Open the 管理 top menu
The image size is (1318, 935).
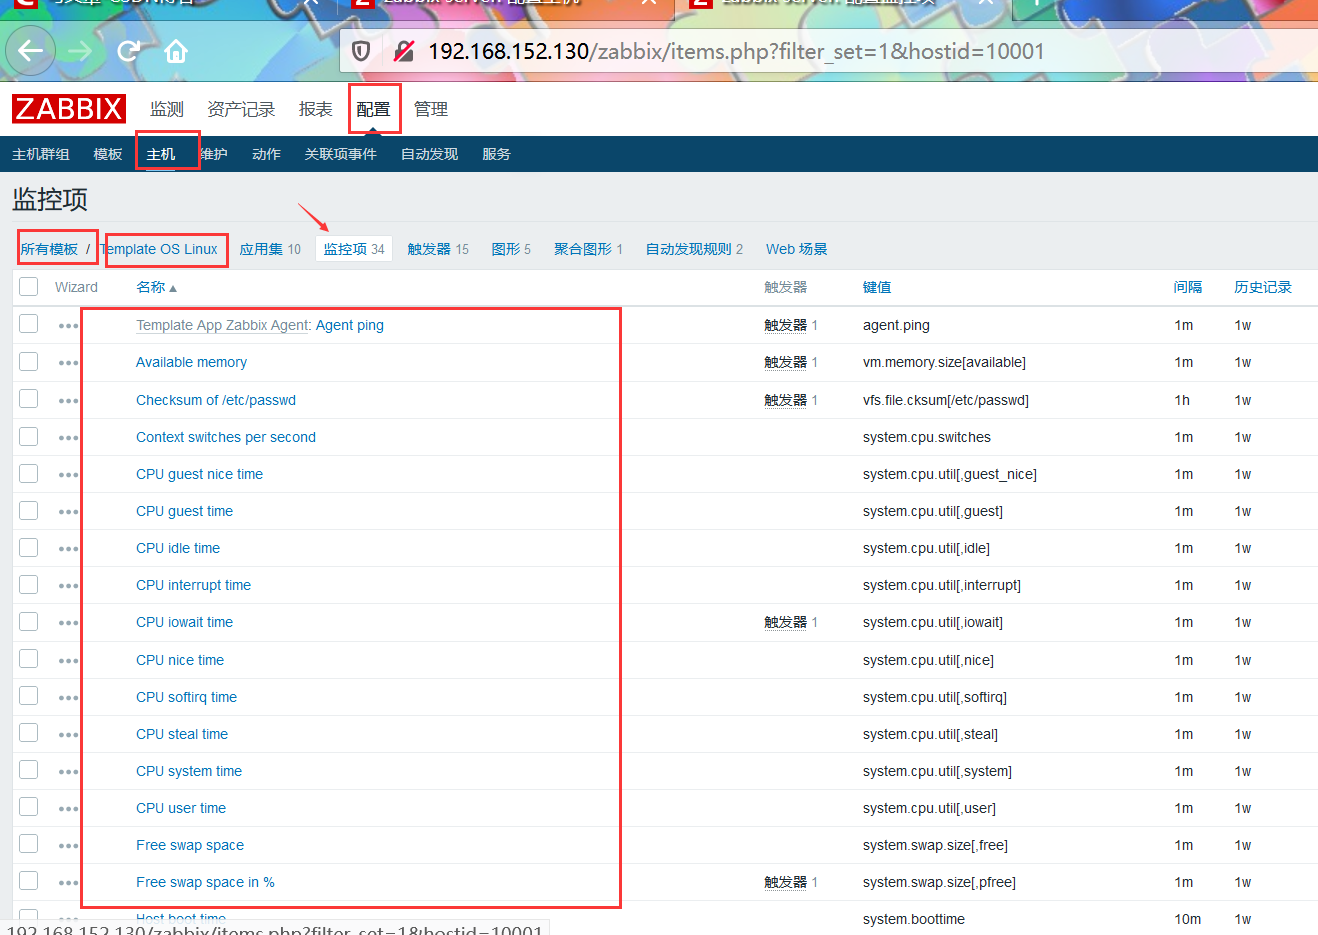[431, 109]
